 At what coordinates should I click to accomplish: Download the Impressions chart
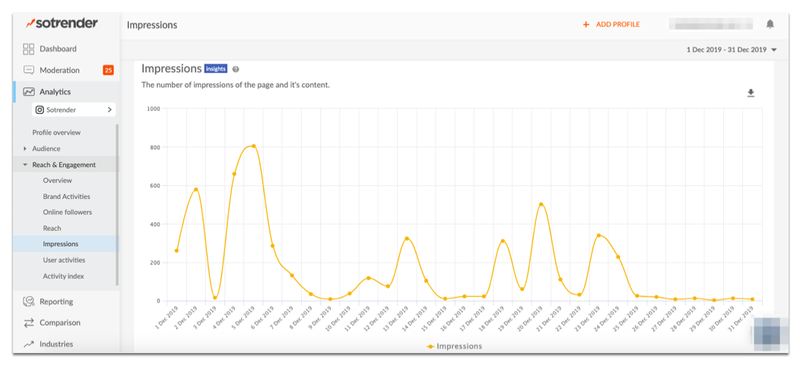pos(751,93)
